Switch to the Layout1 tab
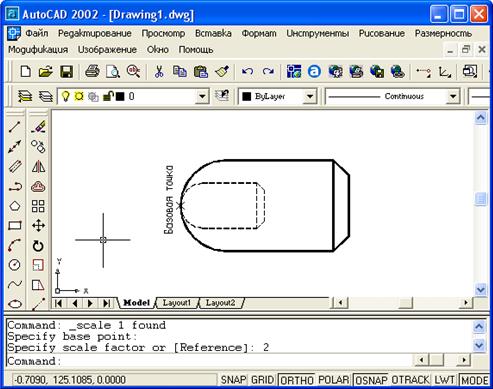493x389 pixels. pos(177,303)
